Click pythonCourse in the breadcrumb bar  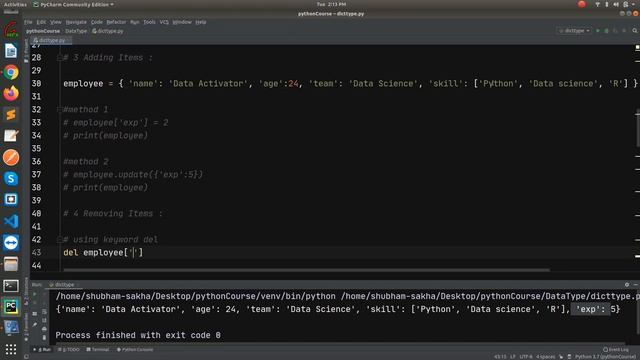pyautogui.click(x=43, y=31)
